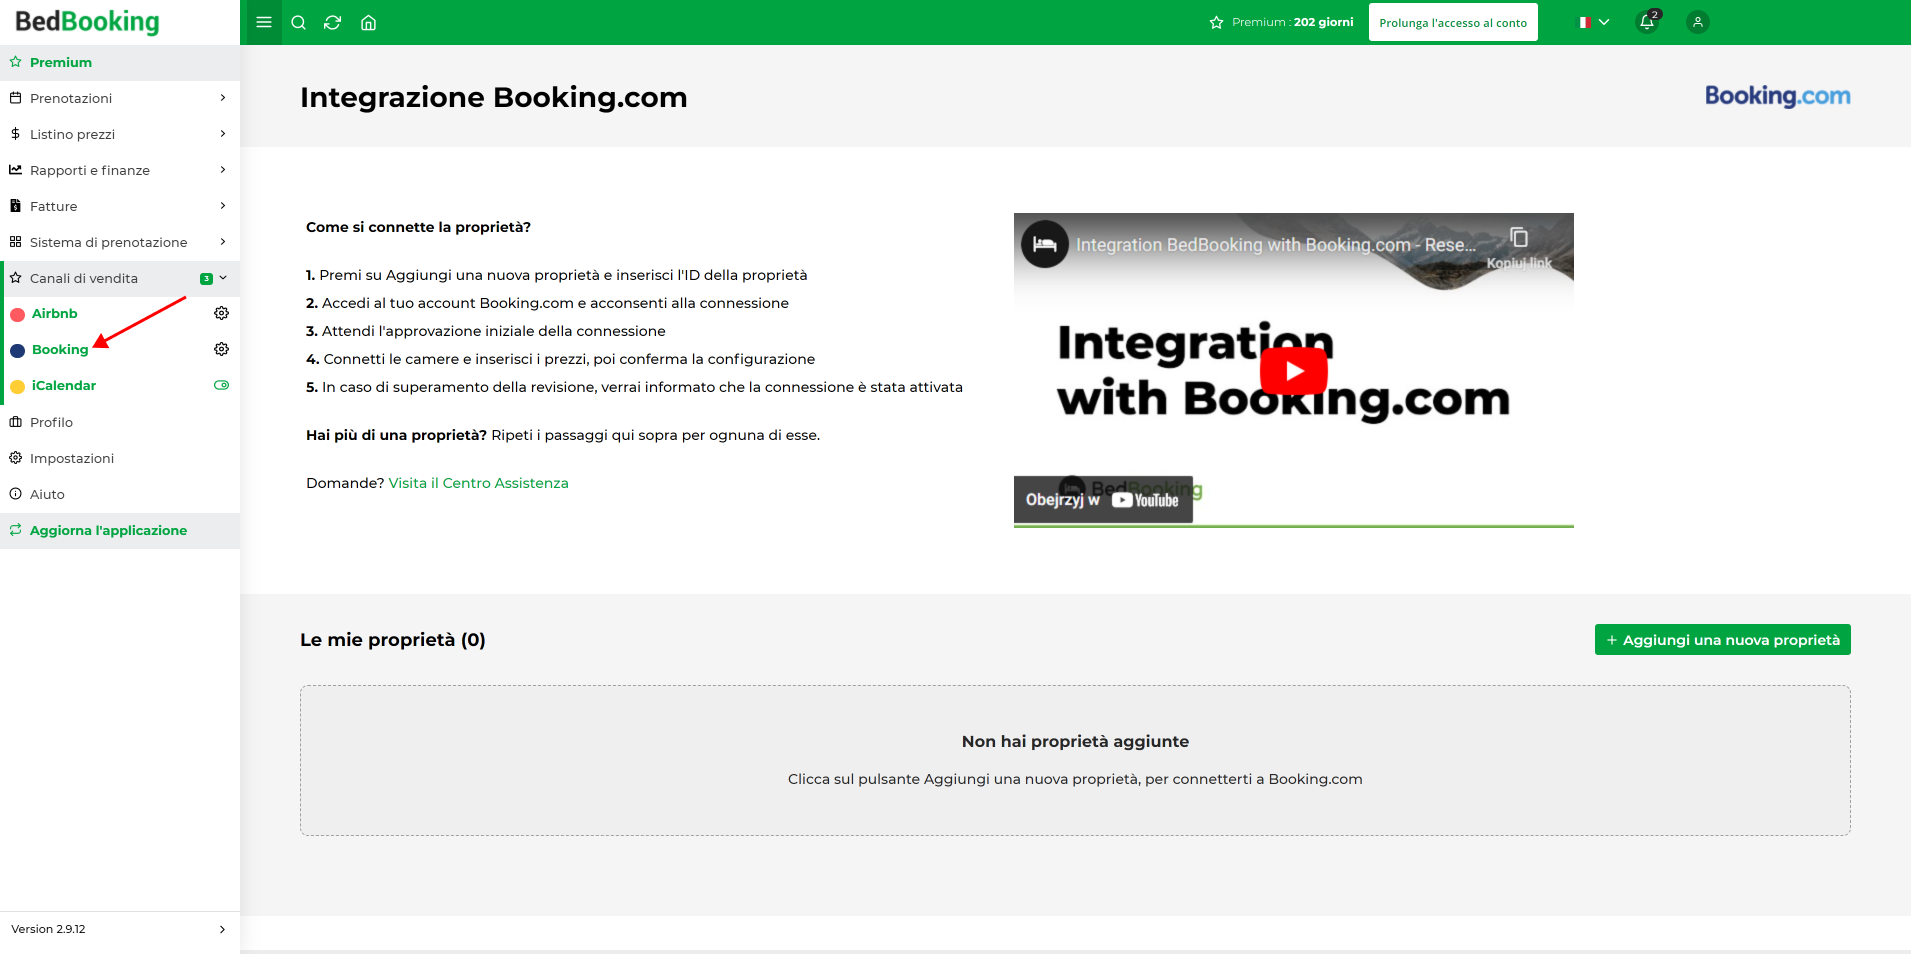The width and height of the screenshot is (1911, 954).
Task: Click Prolunga l'accesso al conto button
Action: click(x=1453, y=22)
